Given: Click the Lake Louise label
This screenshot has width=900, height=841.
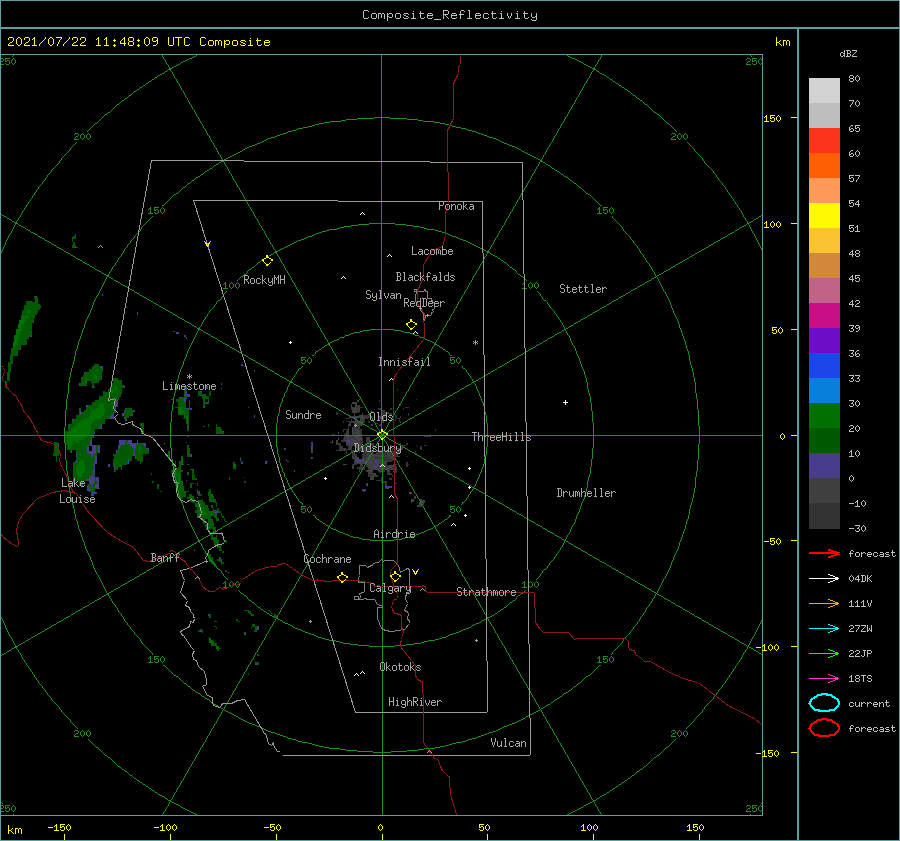Looking at the screenshot, I should pyautogui.click(x=77, y=491).
